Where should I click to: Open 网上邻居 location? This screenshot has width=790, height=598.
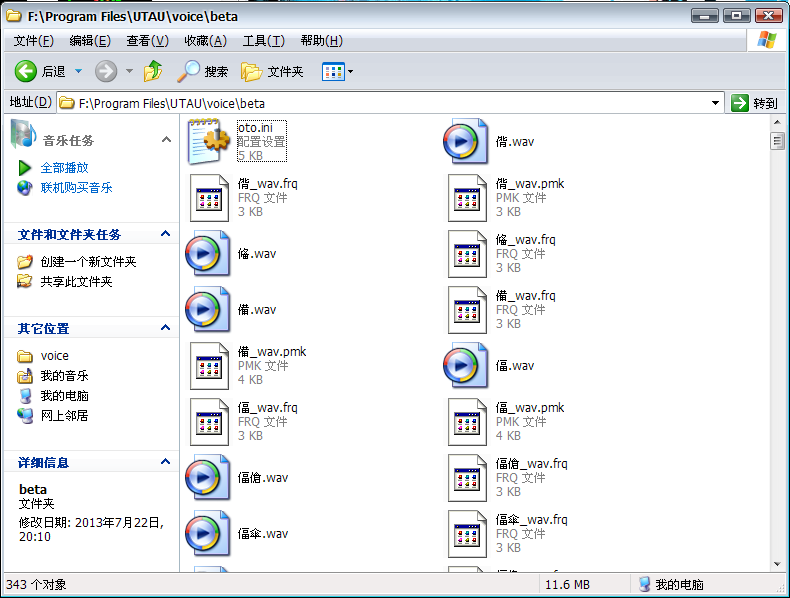coord(64,416)
